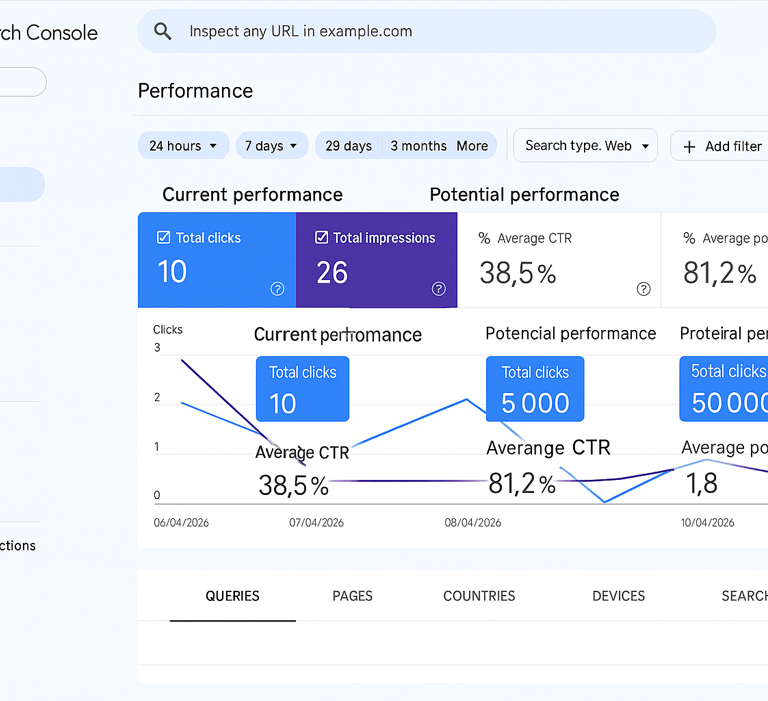
Task: Click the plus icon beside Add filter
Action: point(689,146)
